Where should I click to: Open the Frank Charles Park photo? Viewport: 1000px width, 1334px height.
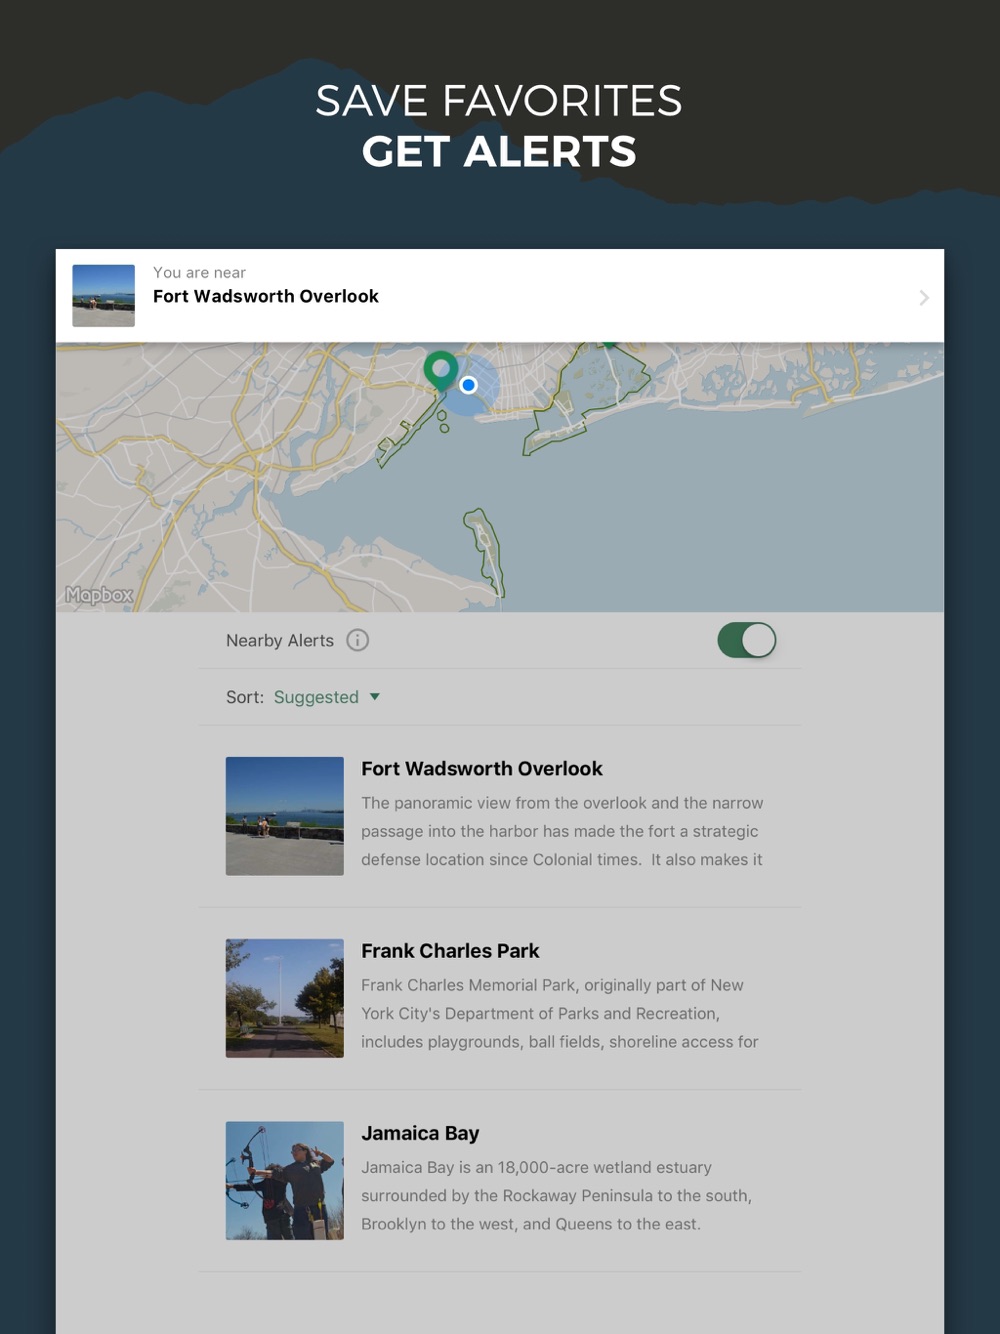pos(285,998)
